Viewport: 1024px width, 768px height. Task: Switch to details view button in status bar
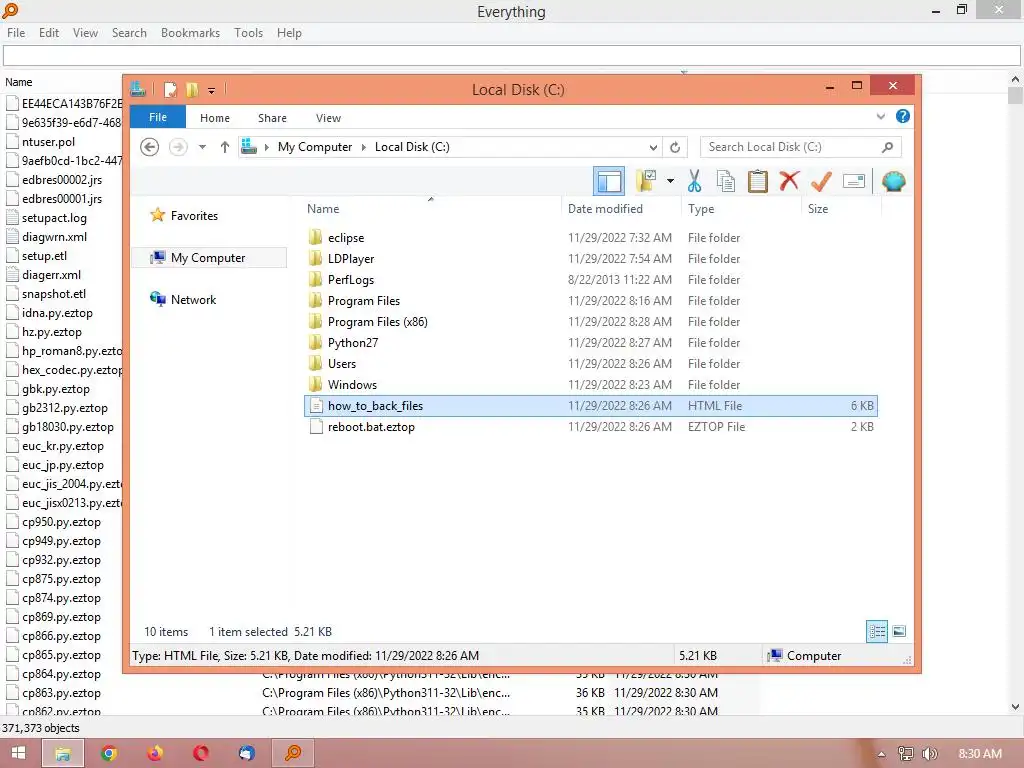(876, 631)
